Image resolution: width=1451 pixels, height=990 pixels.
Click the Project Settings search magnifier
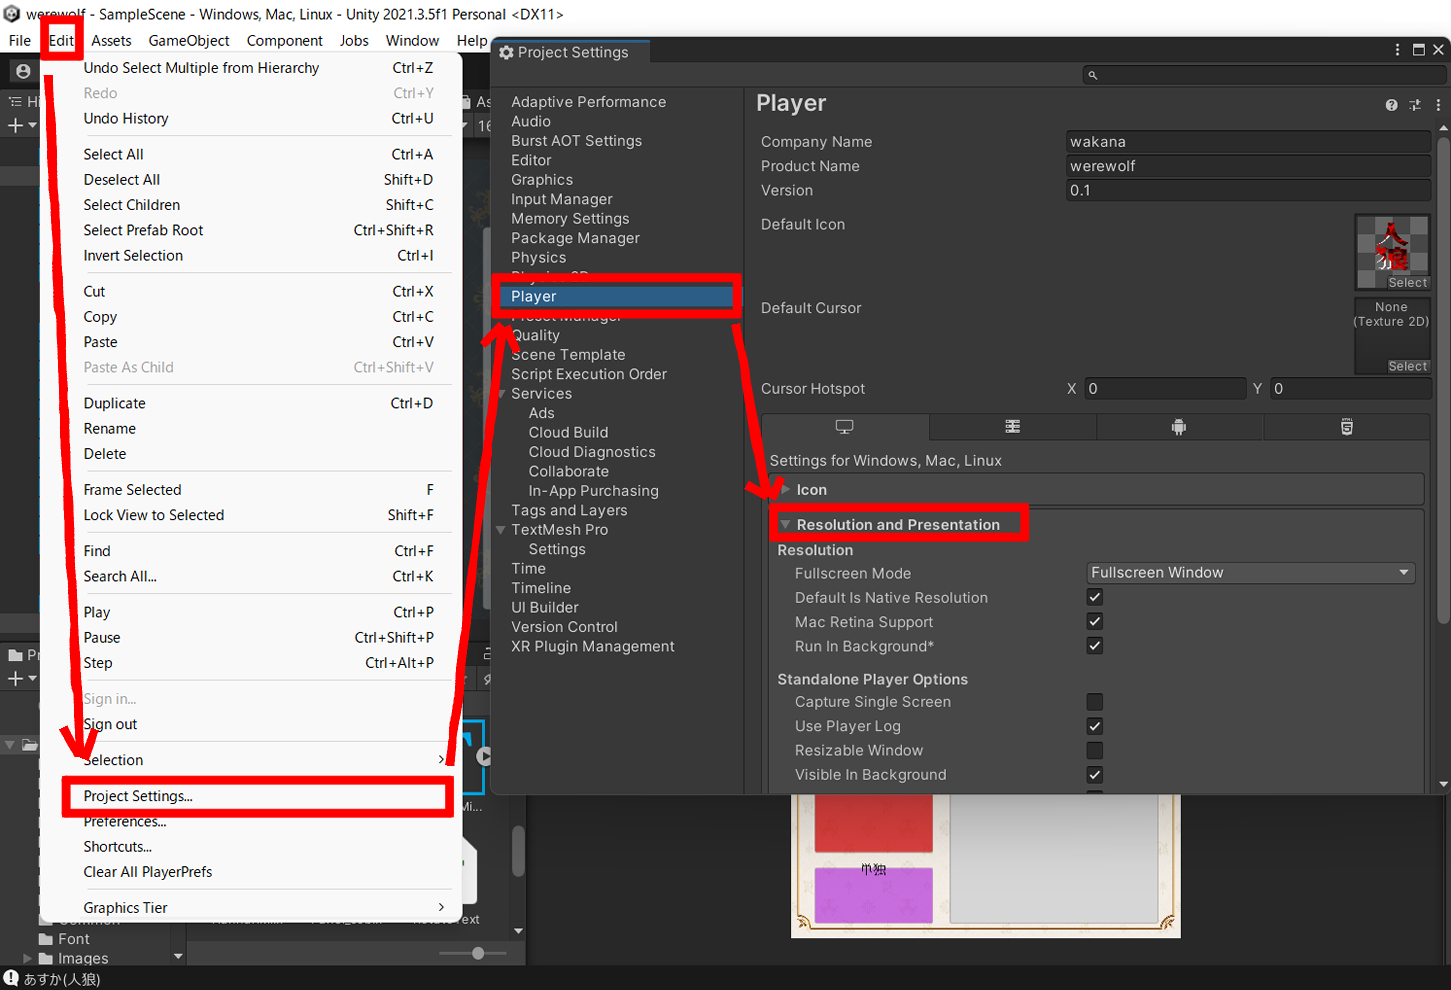1092,74
